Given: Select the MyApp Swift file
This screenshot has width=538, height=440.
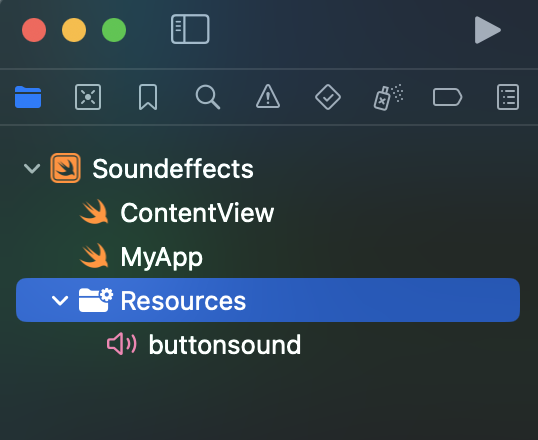Looking at the screenshot, I should coord(141,257).
